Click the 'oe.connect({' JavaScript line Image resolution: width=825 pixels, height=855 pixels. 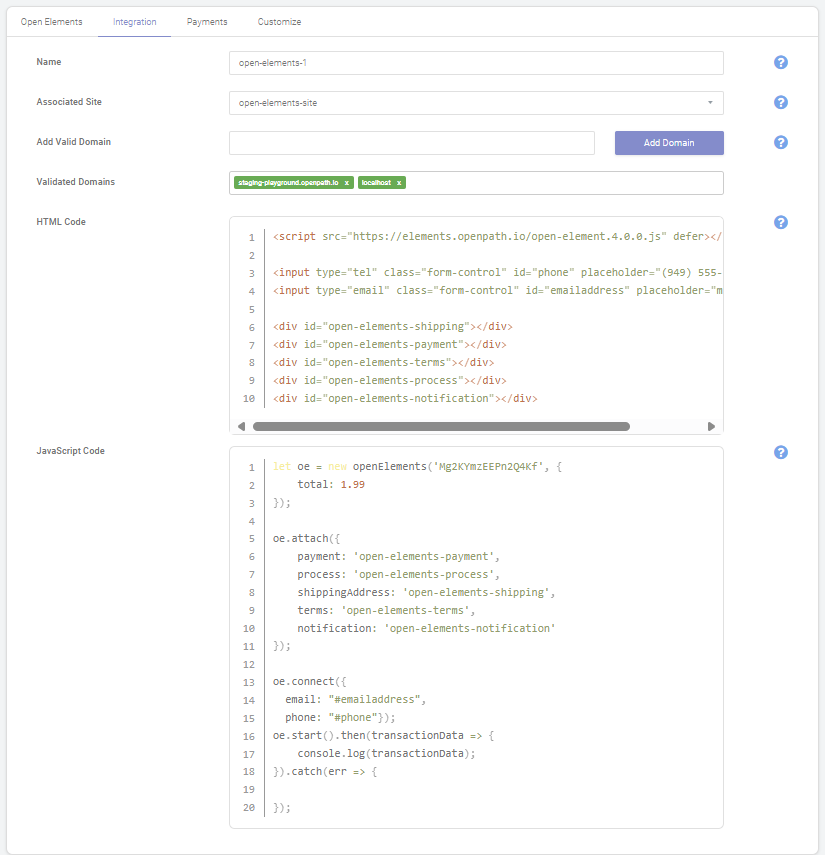(x=310, y=682)
